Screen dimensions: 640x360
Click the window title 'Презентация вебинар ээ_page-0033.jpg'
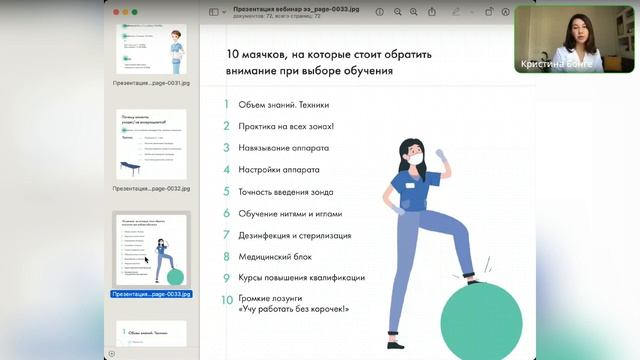296,9
